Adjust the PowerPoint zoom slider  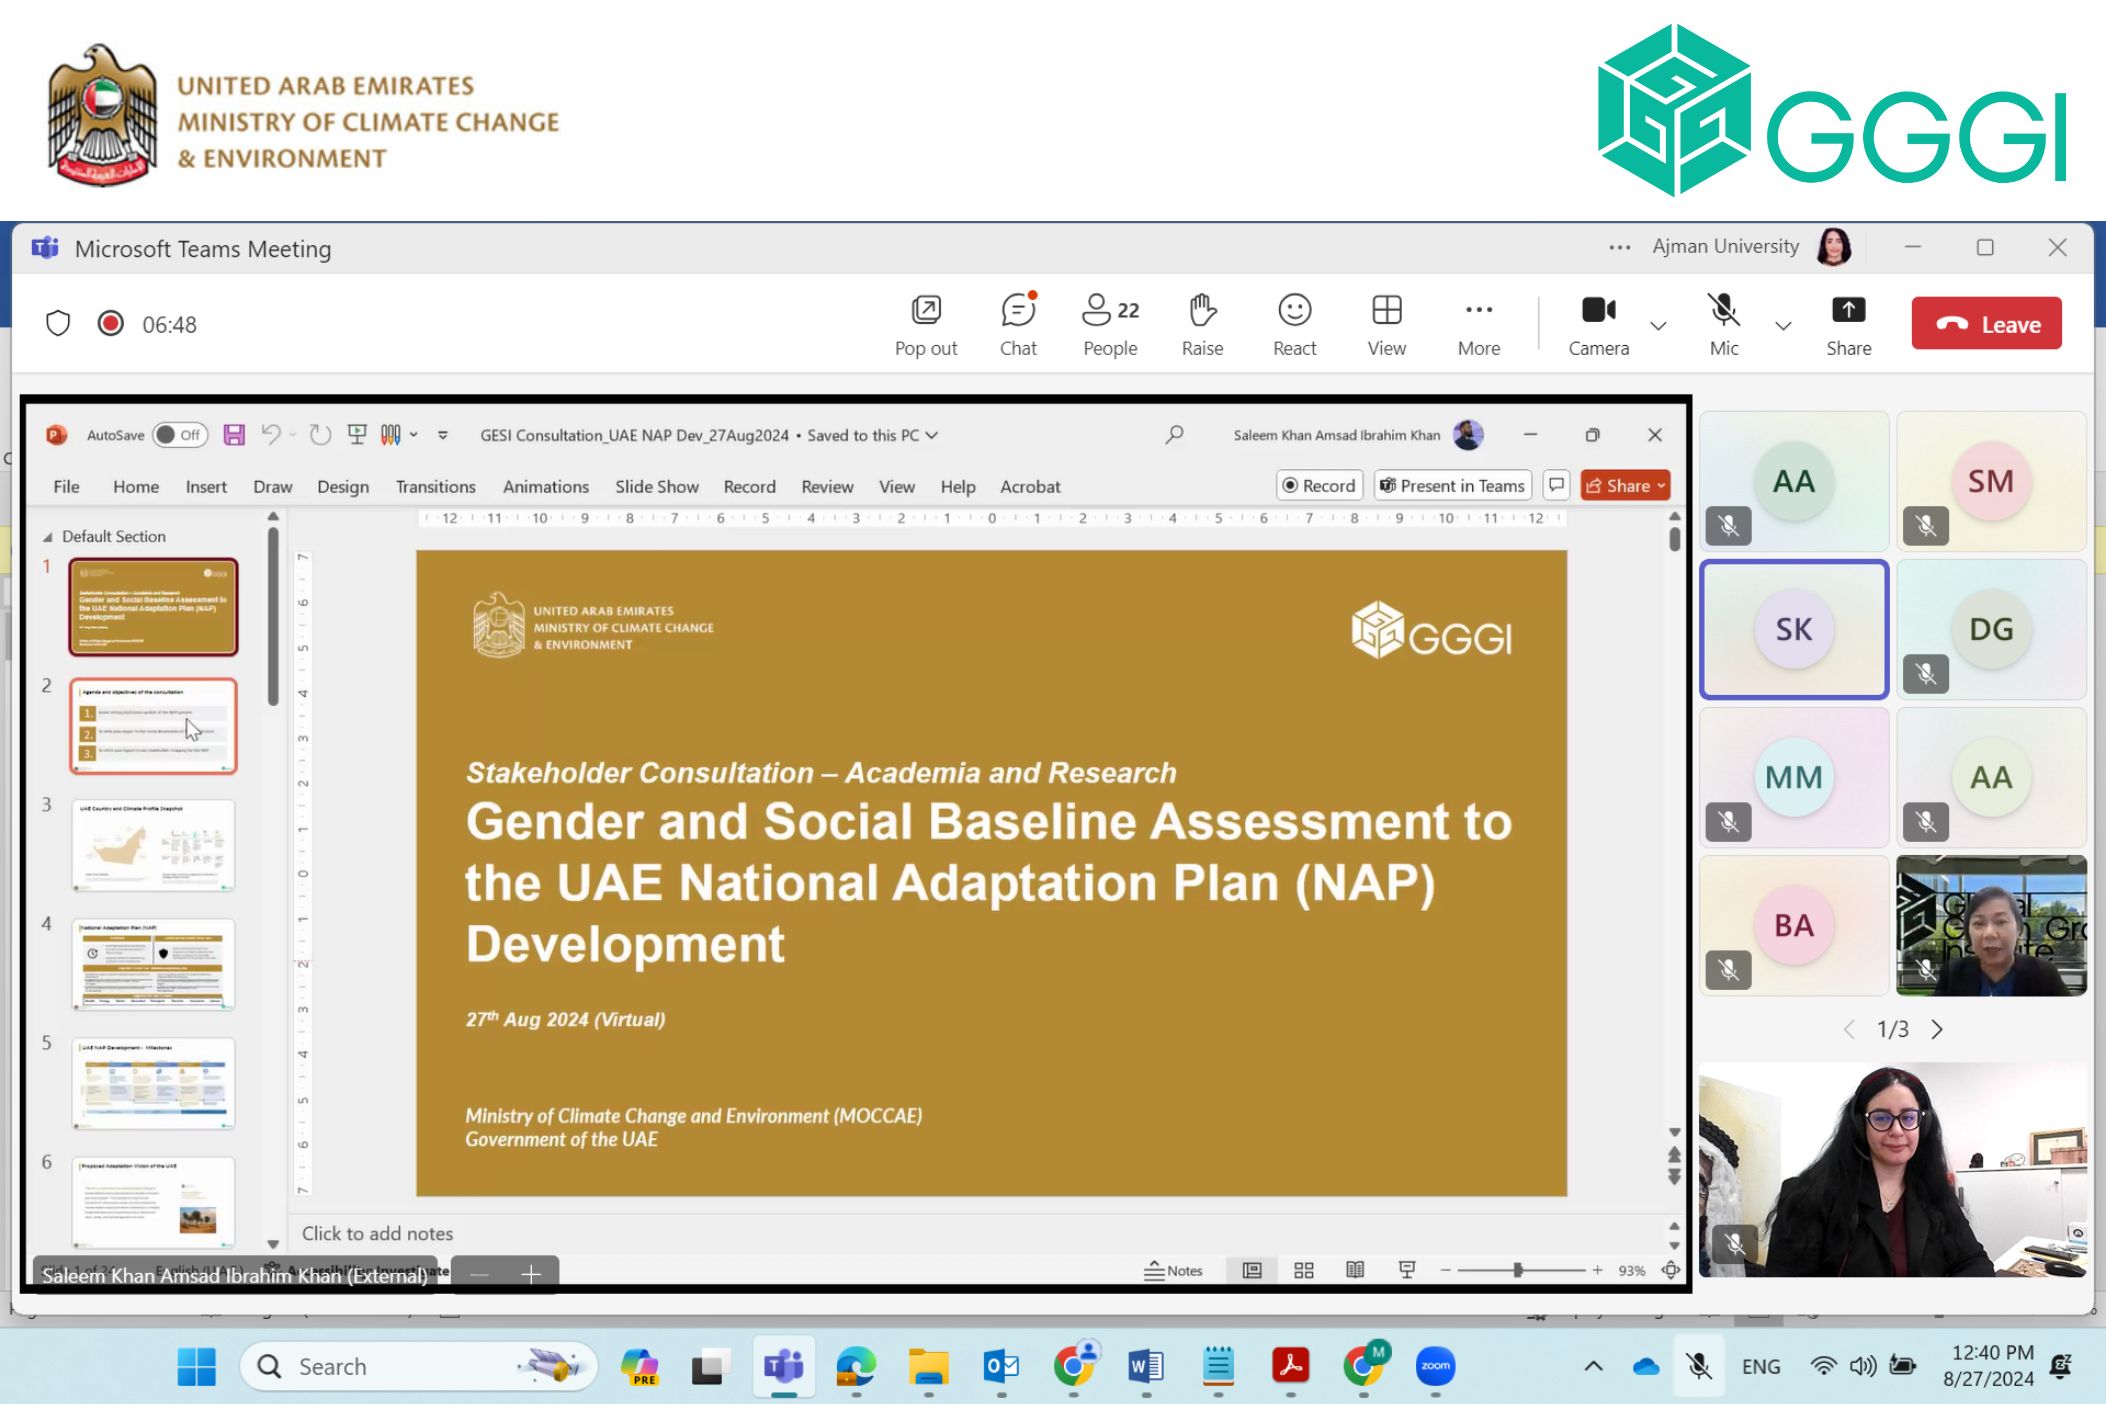pos(1518,1270)
